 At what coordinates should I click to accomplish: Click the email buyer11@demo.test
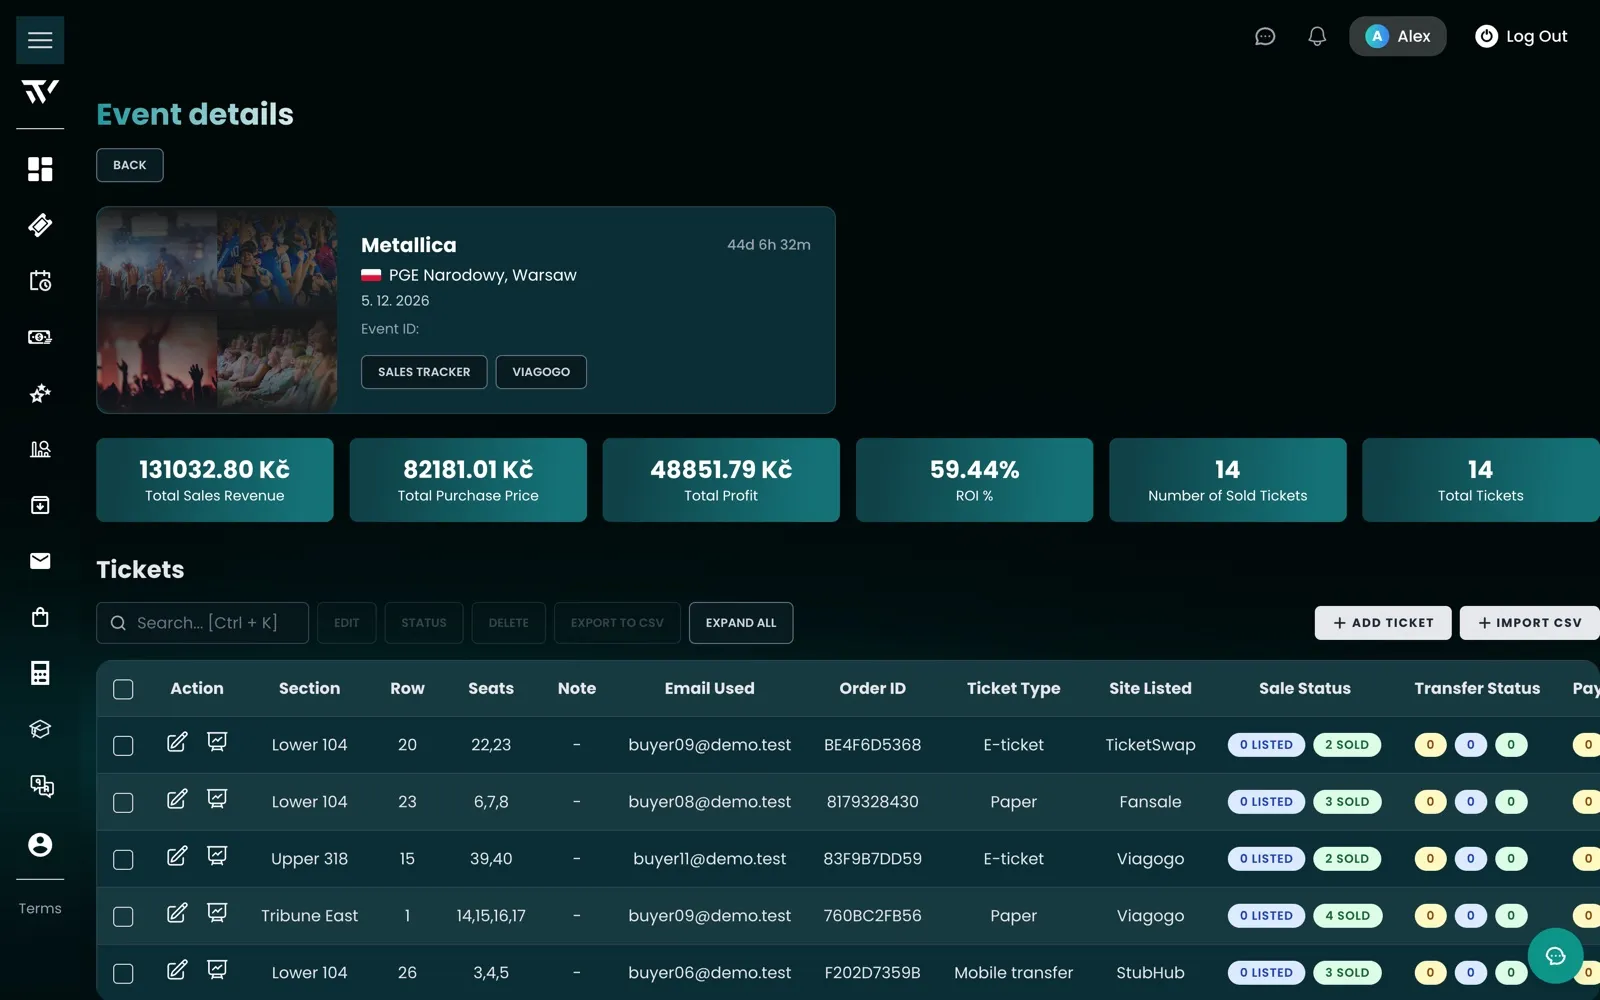[x=710, y=859]
